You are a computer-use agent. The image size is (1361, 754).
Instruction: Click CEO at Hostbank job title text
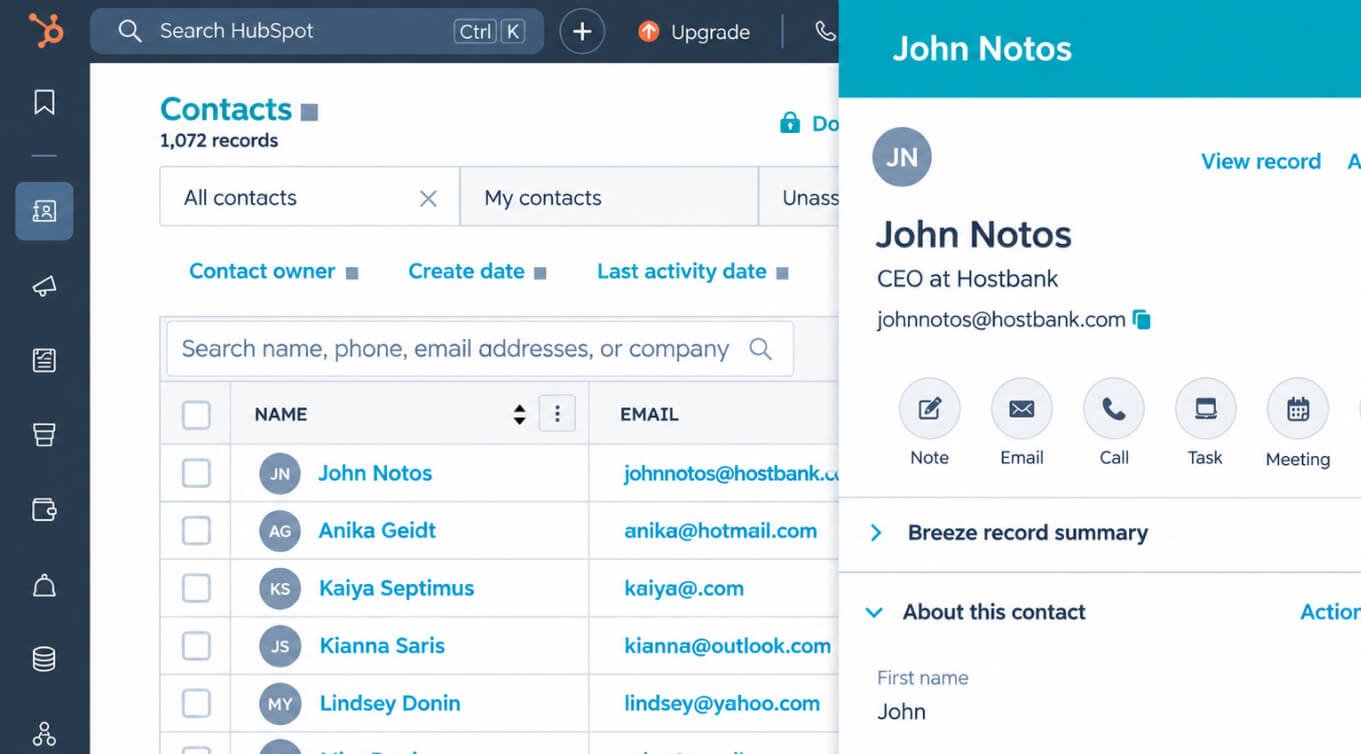967,279
